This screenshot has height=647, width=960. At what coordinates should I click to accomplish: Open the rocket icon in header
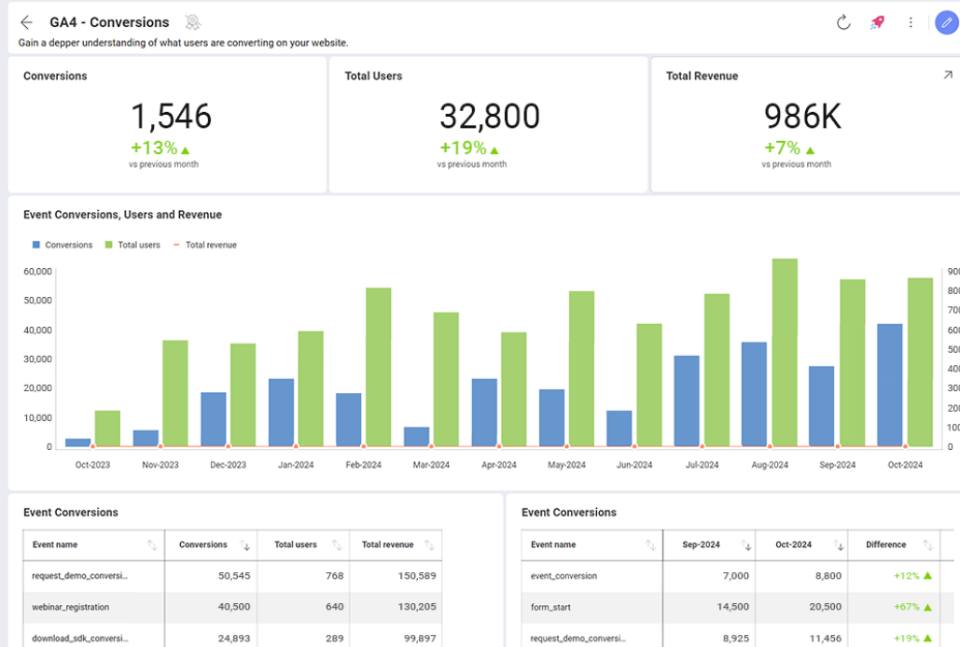[877, 23]
